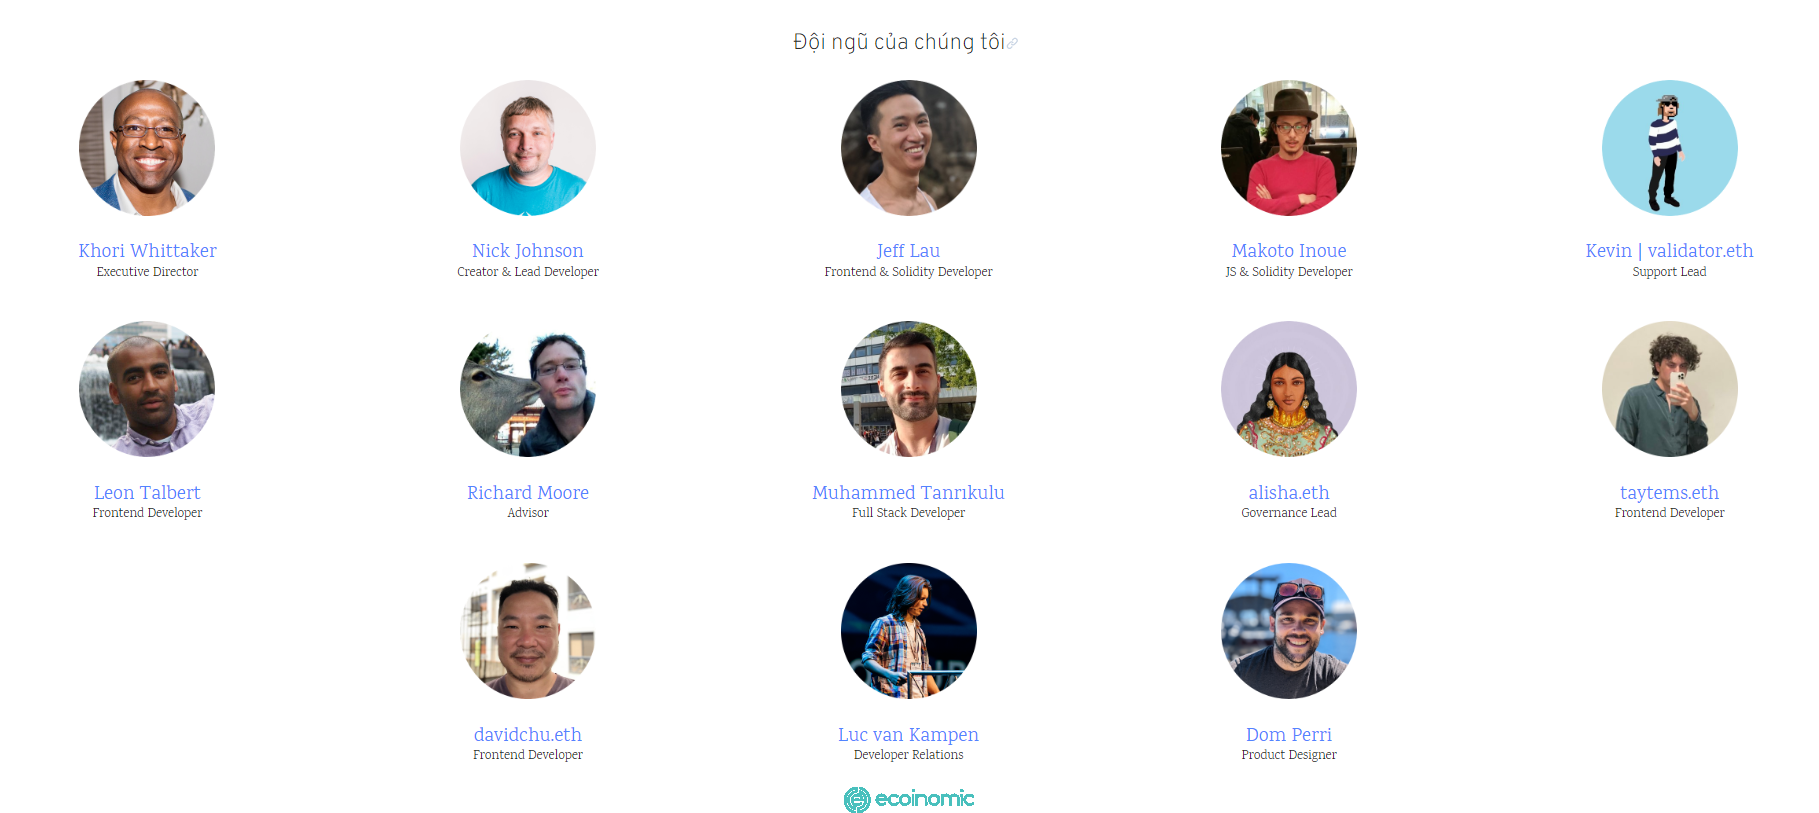Image resolution: width=1819 pixels, height=813 pixels.
Task: Open Richard Moore's profile photo
Action: (x=528, y=389)
